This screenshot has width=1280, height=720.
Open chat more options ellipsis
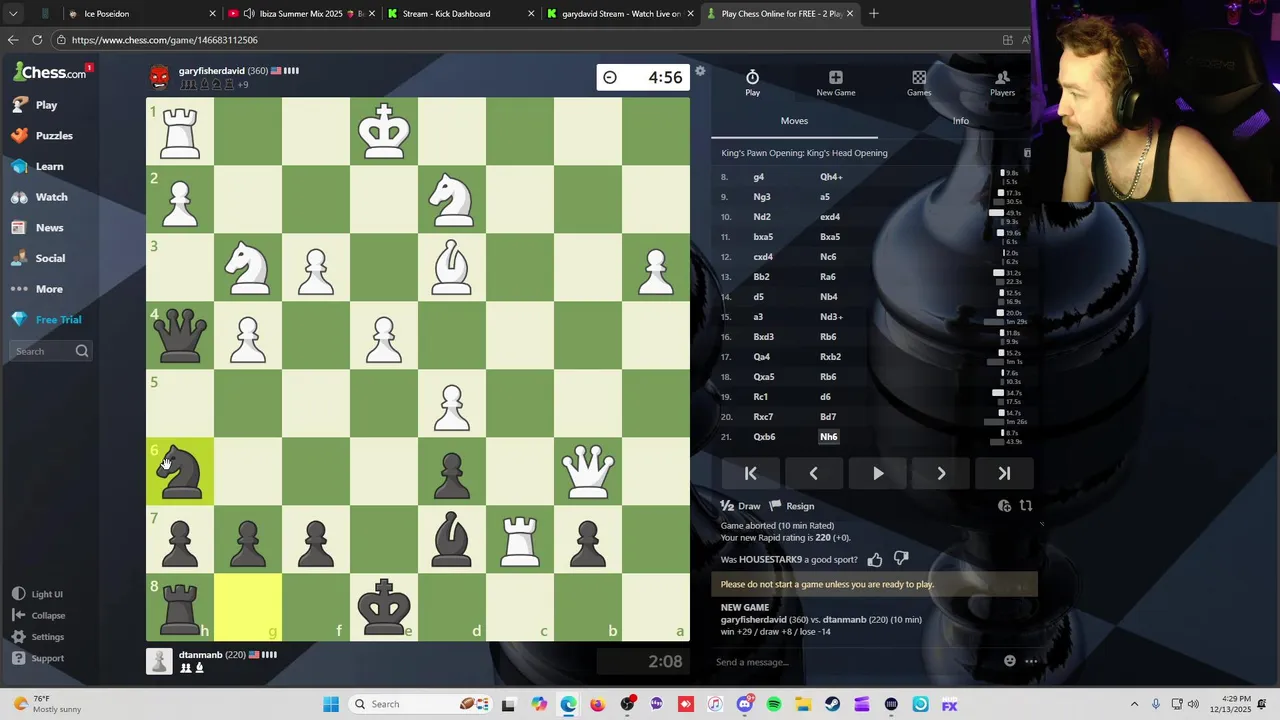1031,661
